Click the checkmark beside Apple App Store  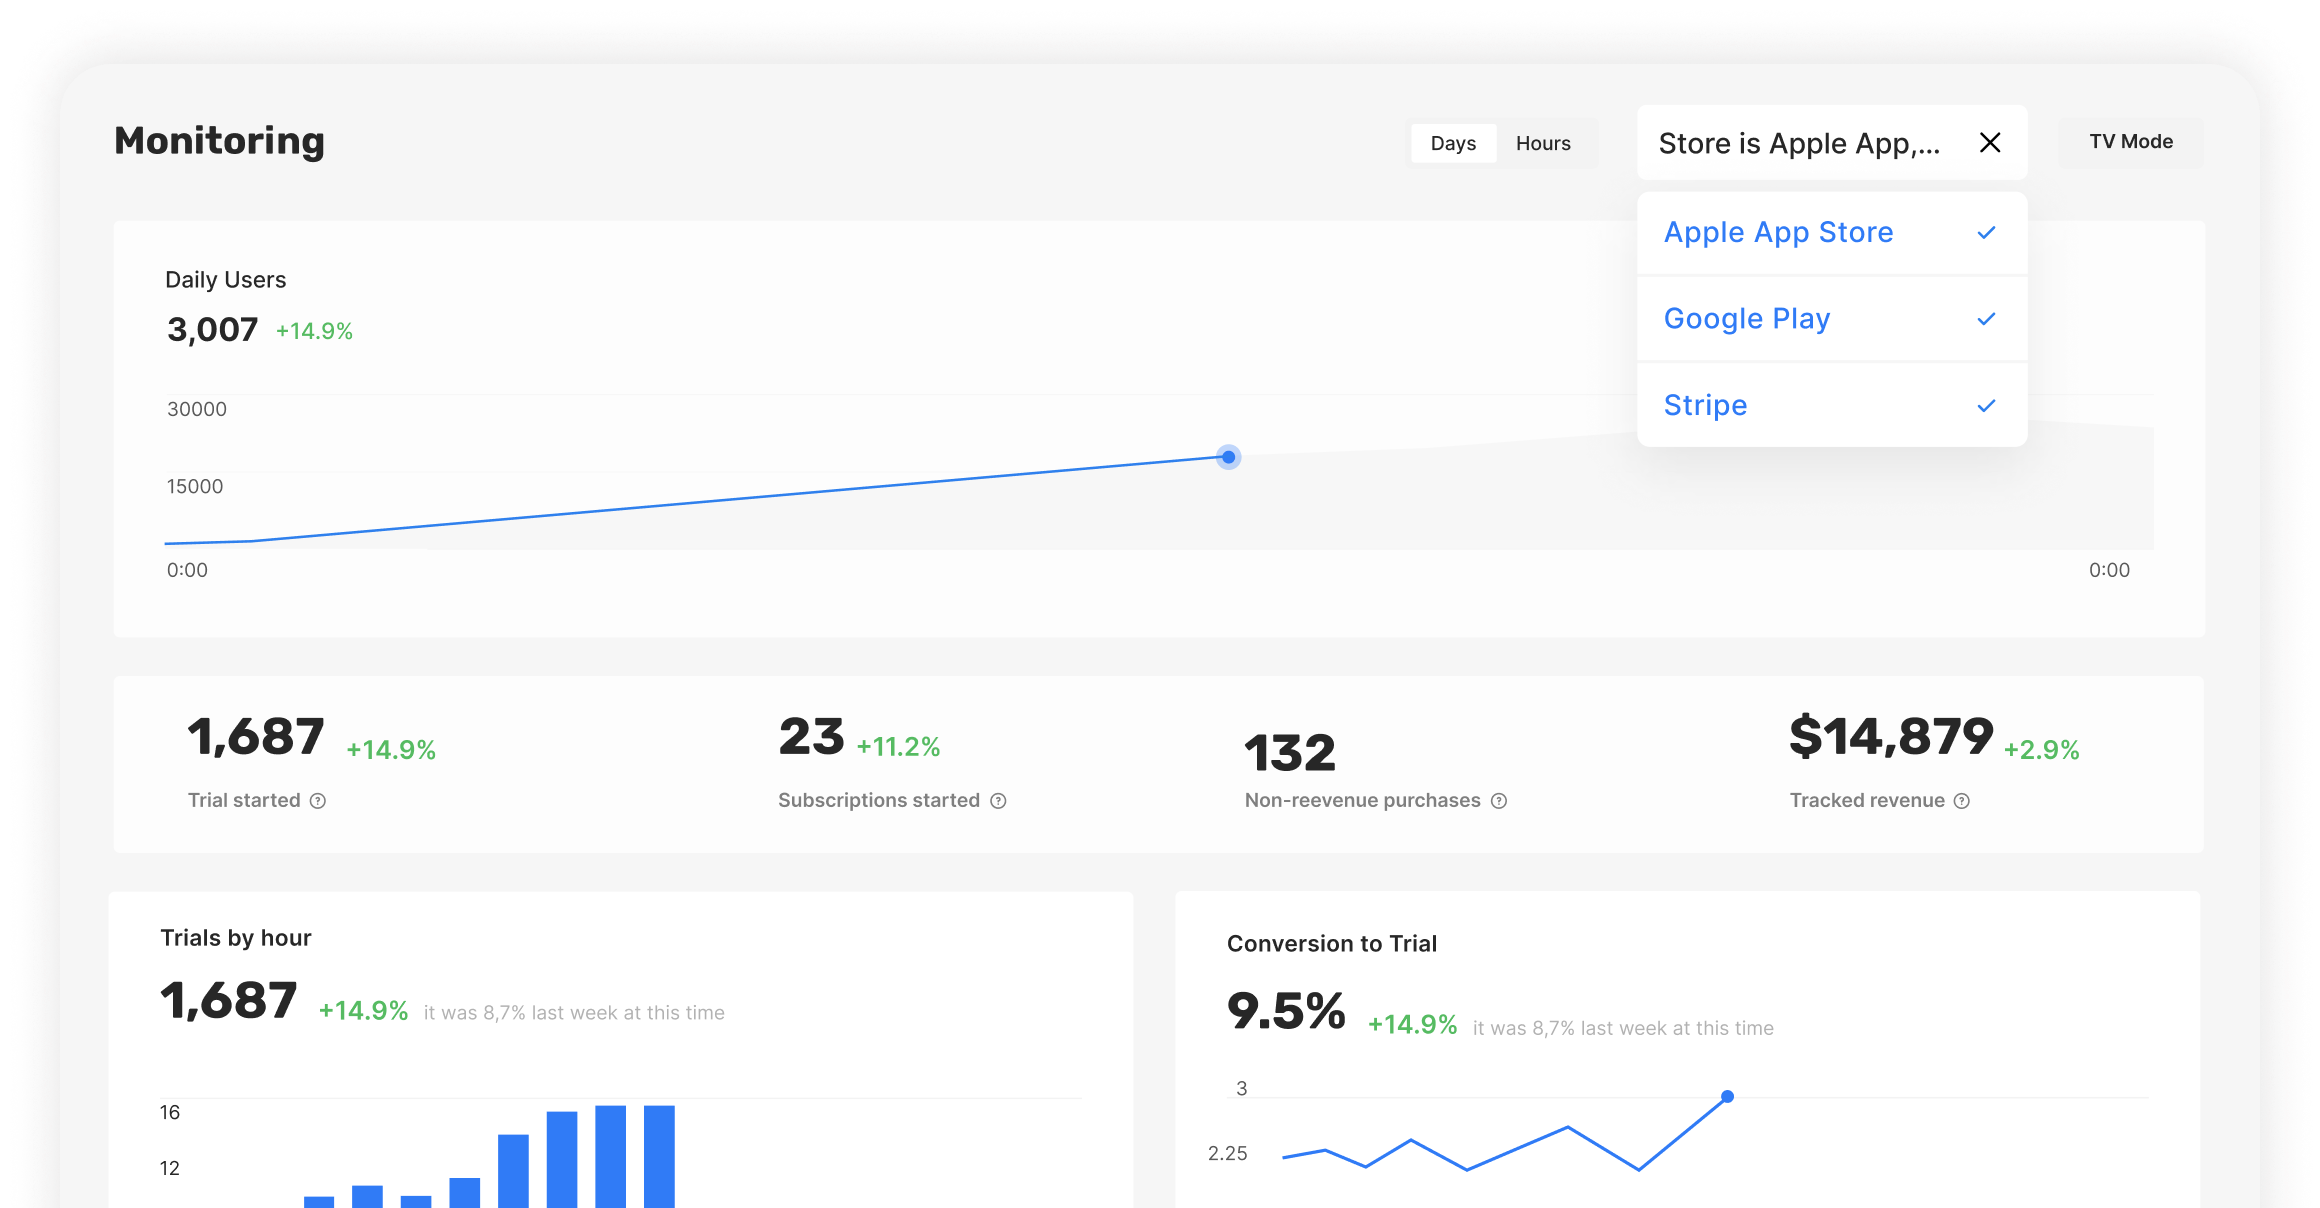tap(1986, 232)
